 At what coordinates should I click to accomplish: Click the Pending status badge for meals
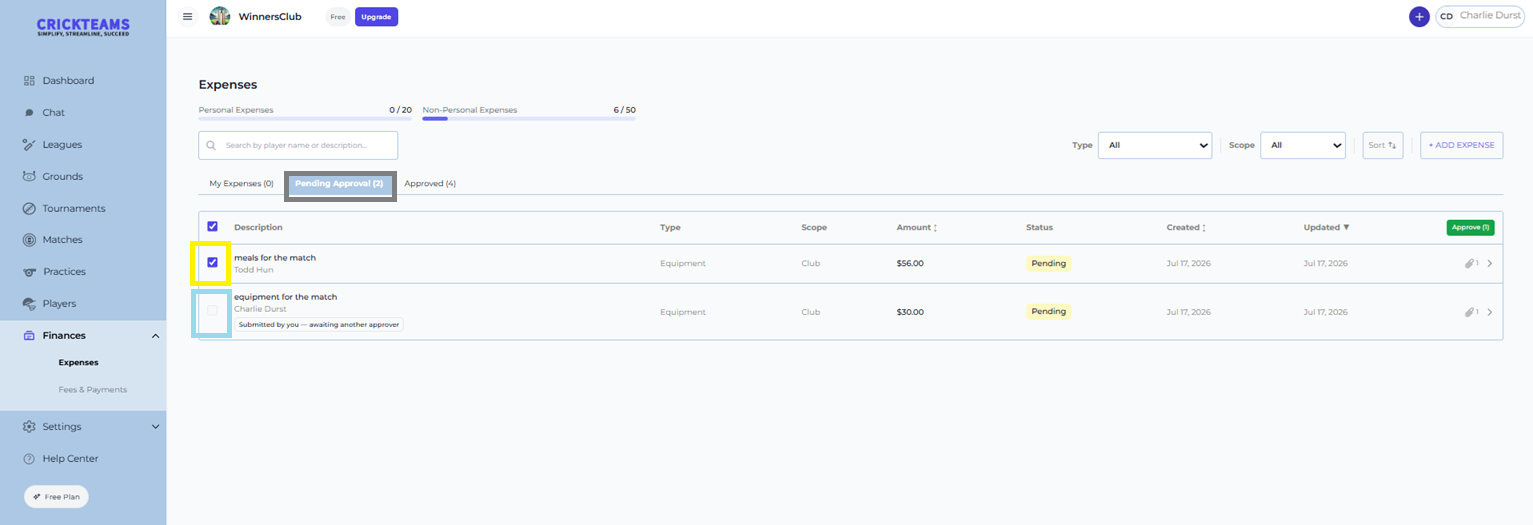point(1048,263)
